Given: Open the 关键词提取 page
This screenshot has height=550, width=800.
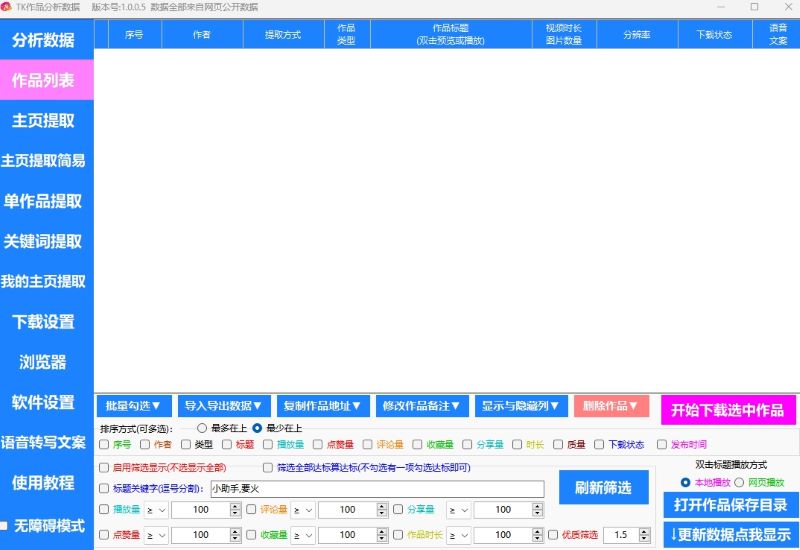Looking at the screenshot, I should coord(43,241).
